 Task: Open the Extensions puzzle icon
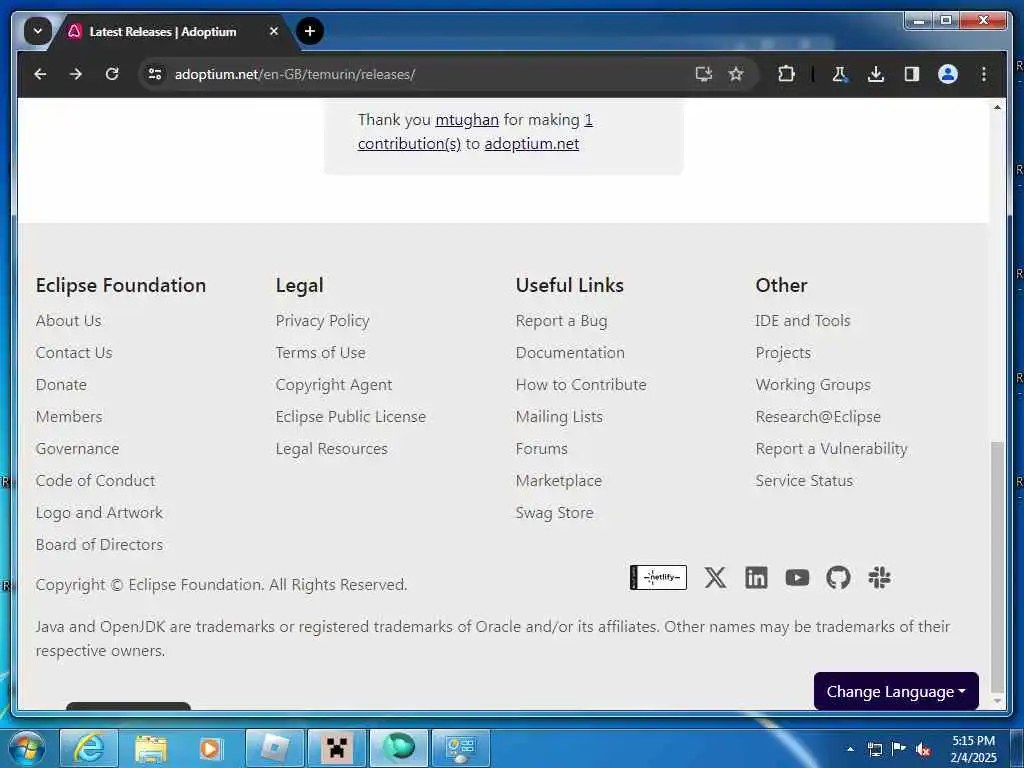tap(786, 74)
